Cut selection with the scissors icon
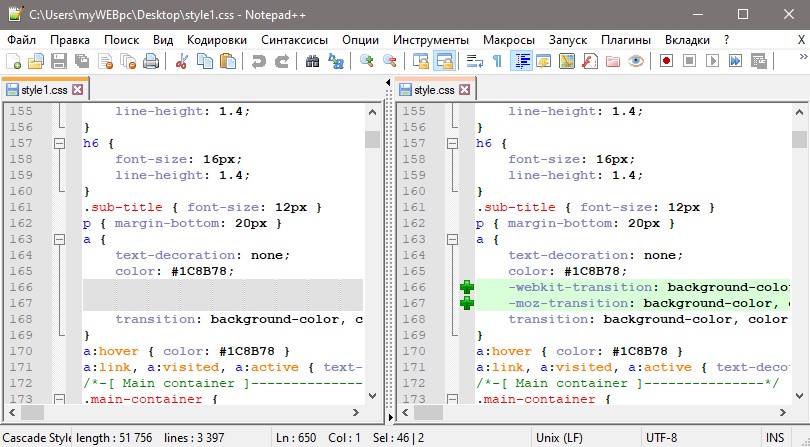Screen dimensions: 810x447 pos(181,61)
